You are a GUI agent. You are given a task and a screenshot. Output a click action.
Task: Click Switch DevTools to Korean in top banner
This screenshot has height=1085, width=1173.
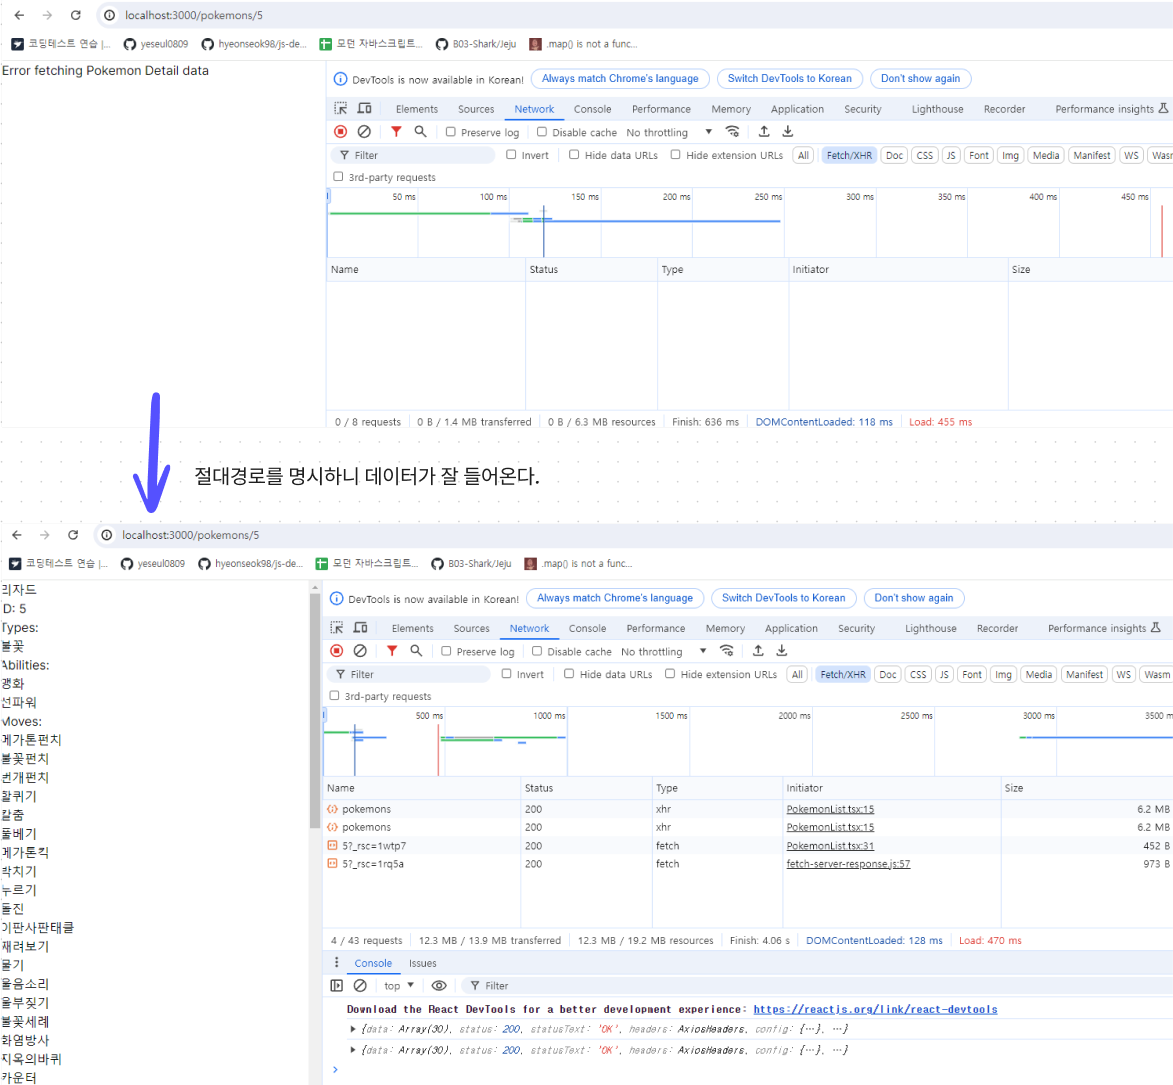click(789, 79)
